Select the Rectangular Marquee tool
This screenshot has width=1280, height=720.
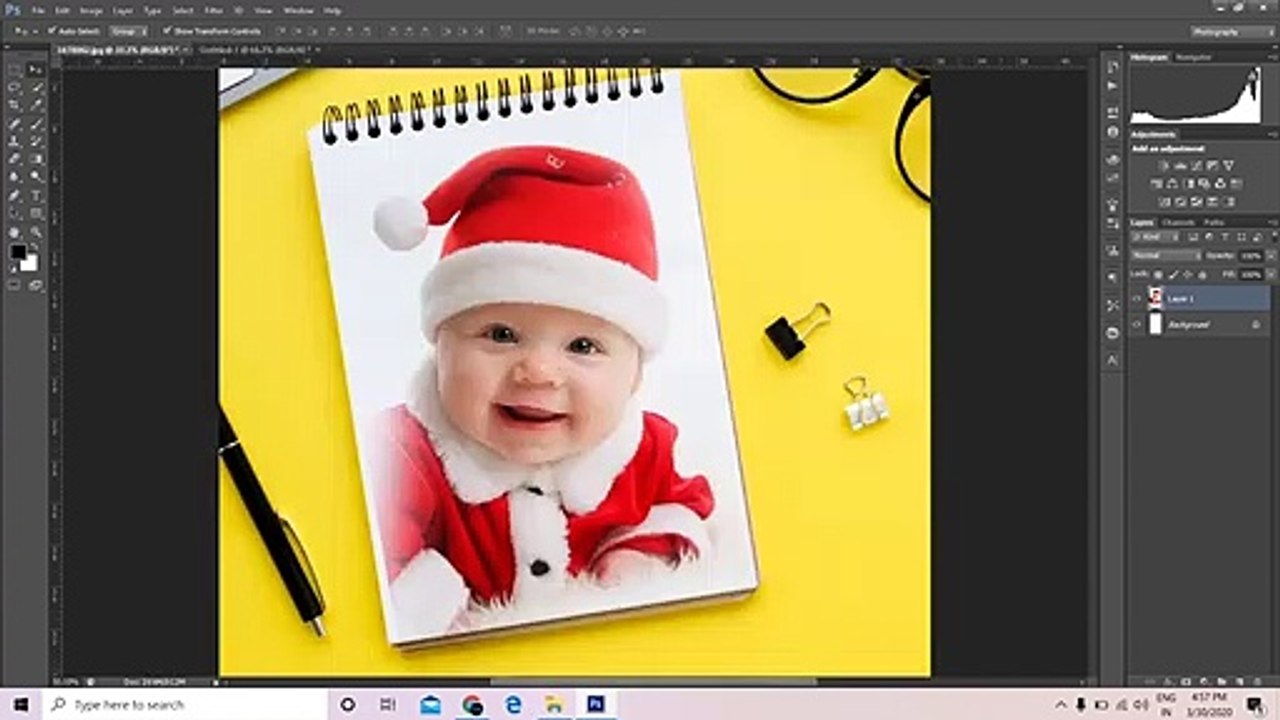(14, 69)
